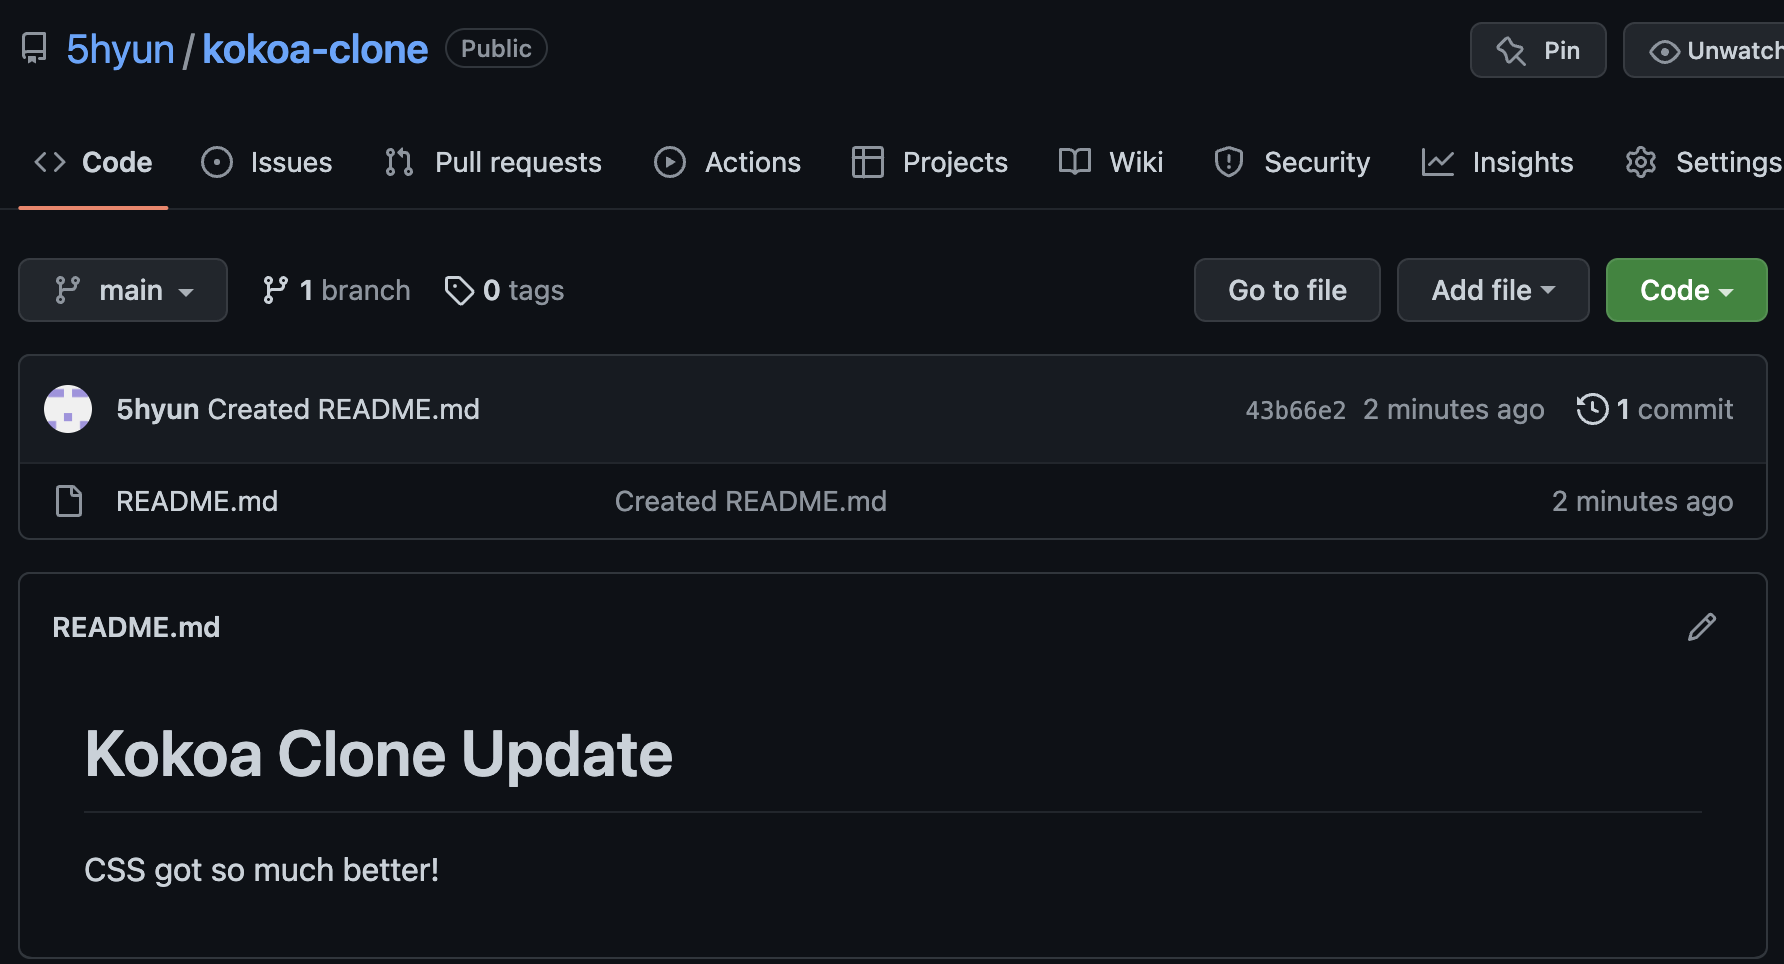Image resolution: width=1784 pixels, height=964 pixels.
Task: Click the Projects table icon
Action: [x=868, y=162]
